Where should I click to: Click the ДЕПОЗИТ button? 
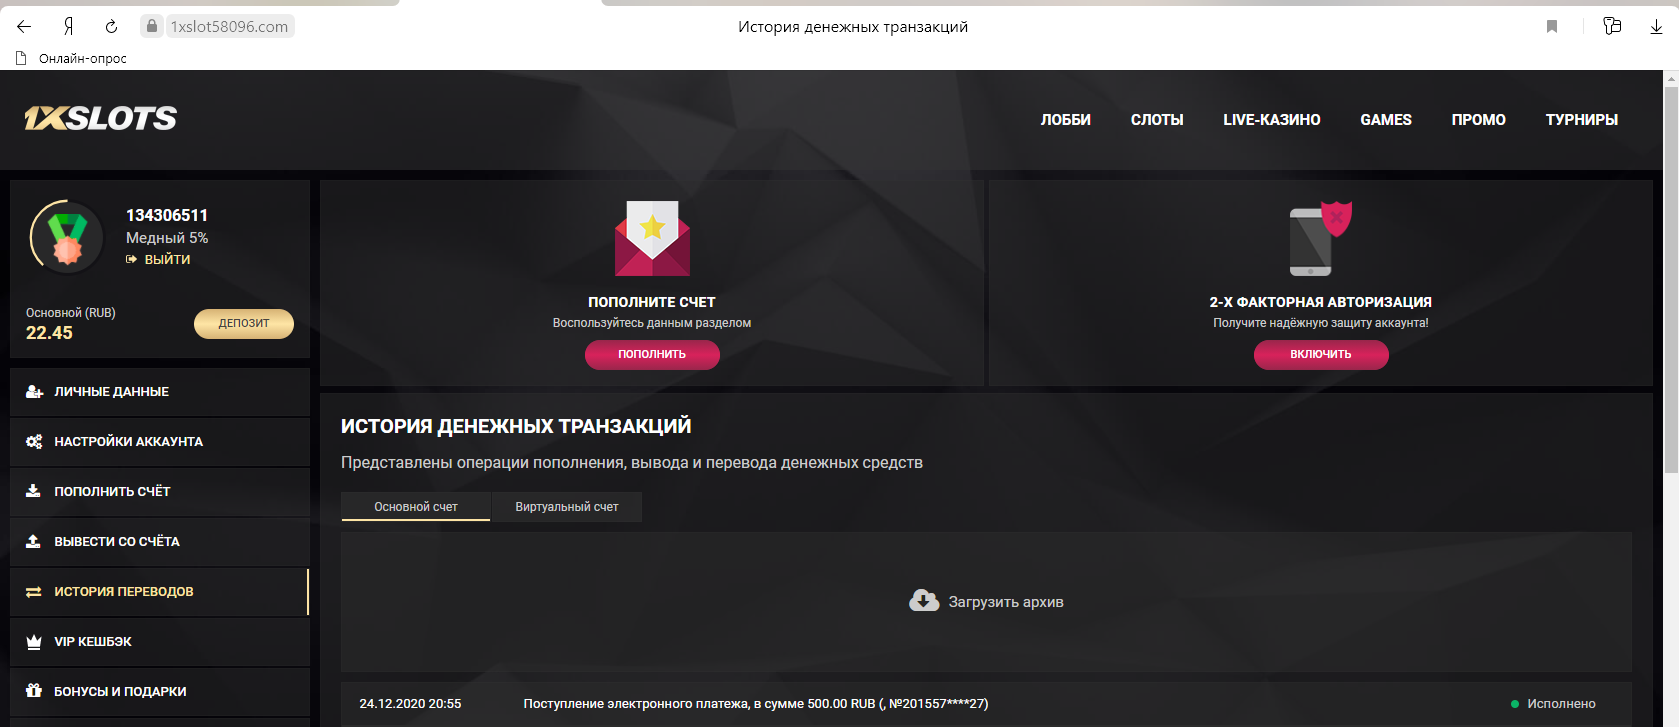244,323
